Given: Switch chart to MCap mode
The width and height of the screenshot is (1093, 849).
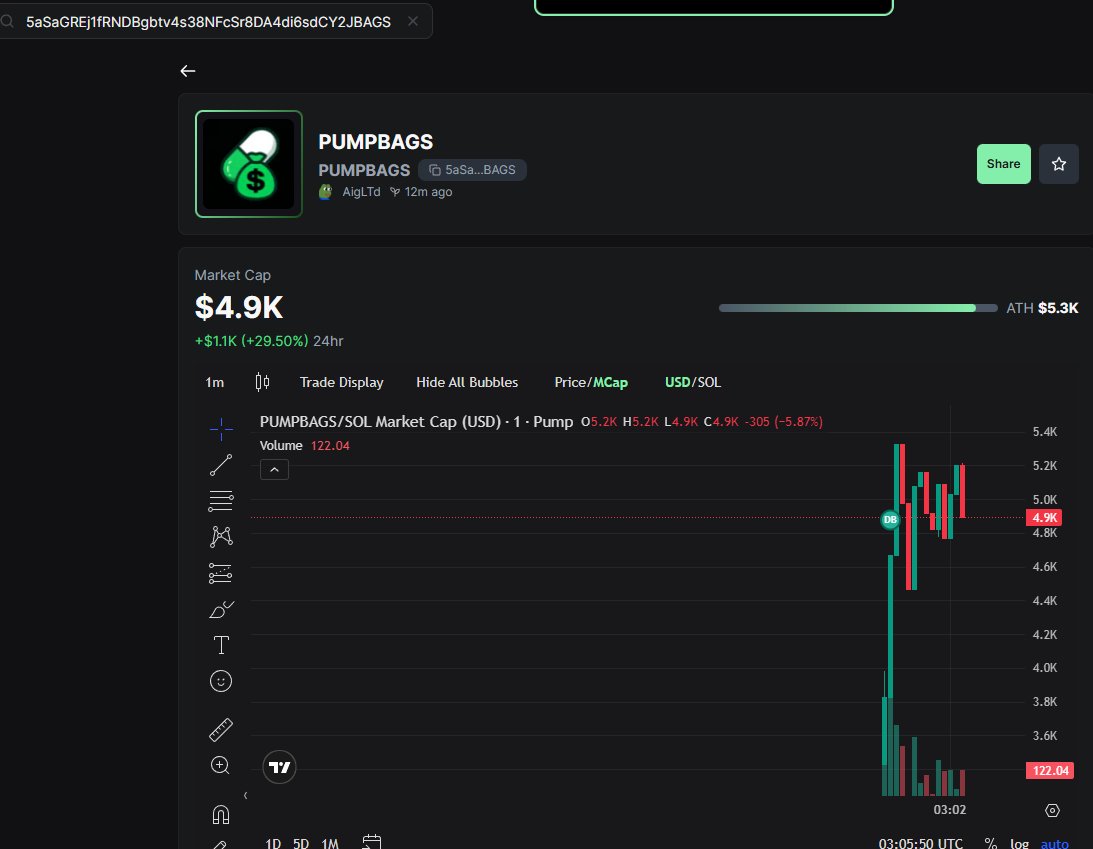Looking at the screenshot, I should click(611, 382).
